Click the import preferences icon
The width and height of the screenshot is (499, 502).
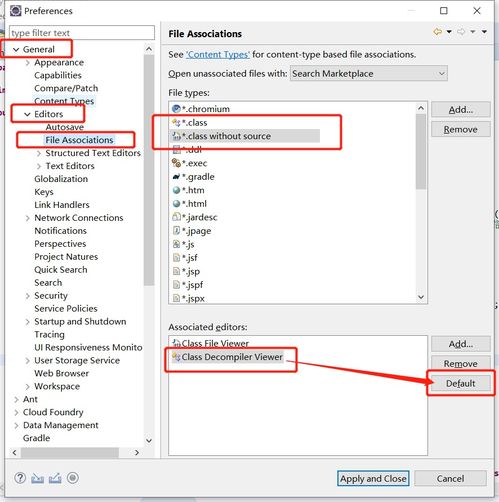tap(37, 478)
